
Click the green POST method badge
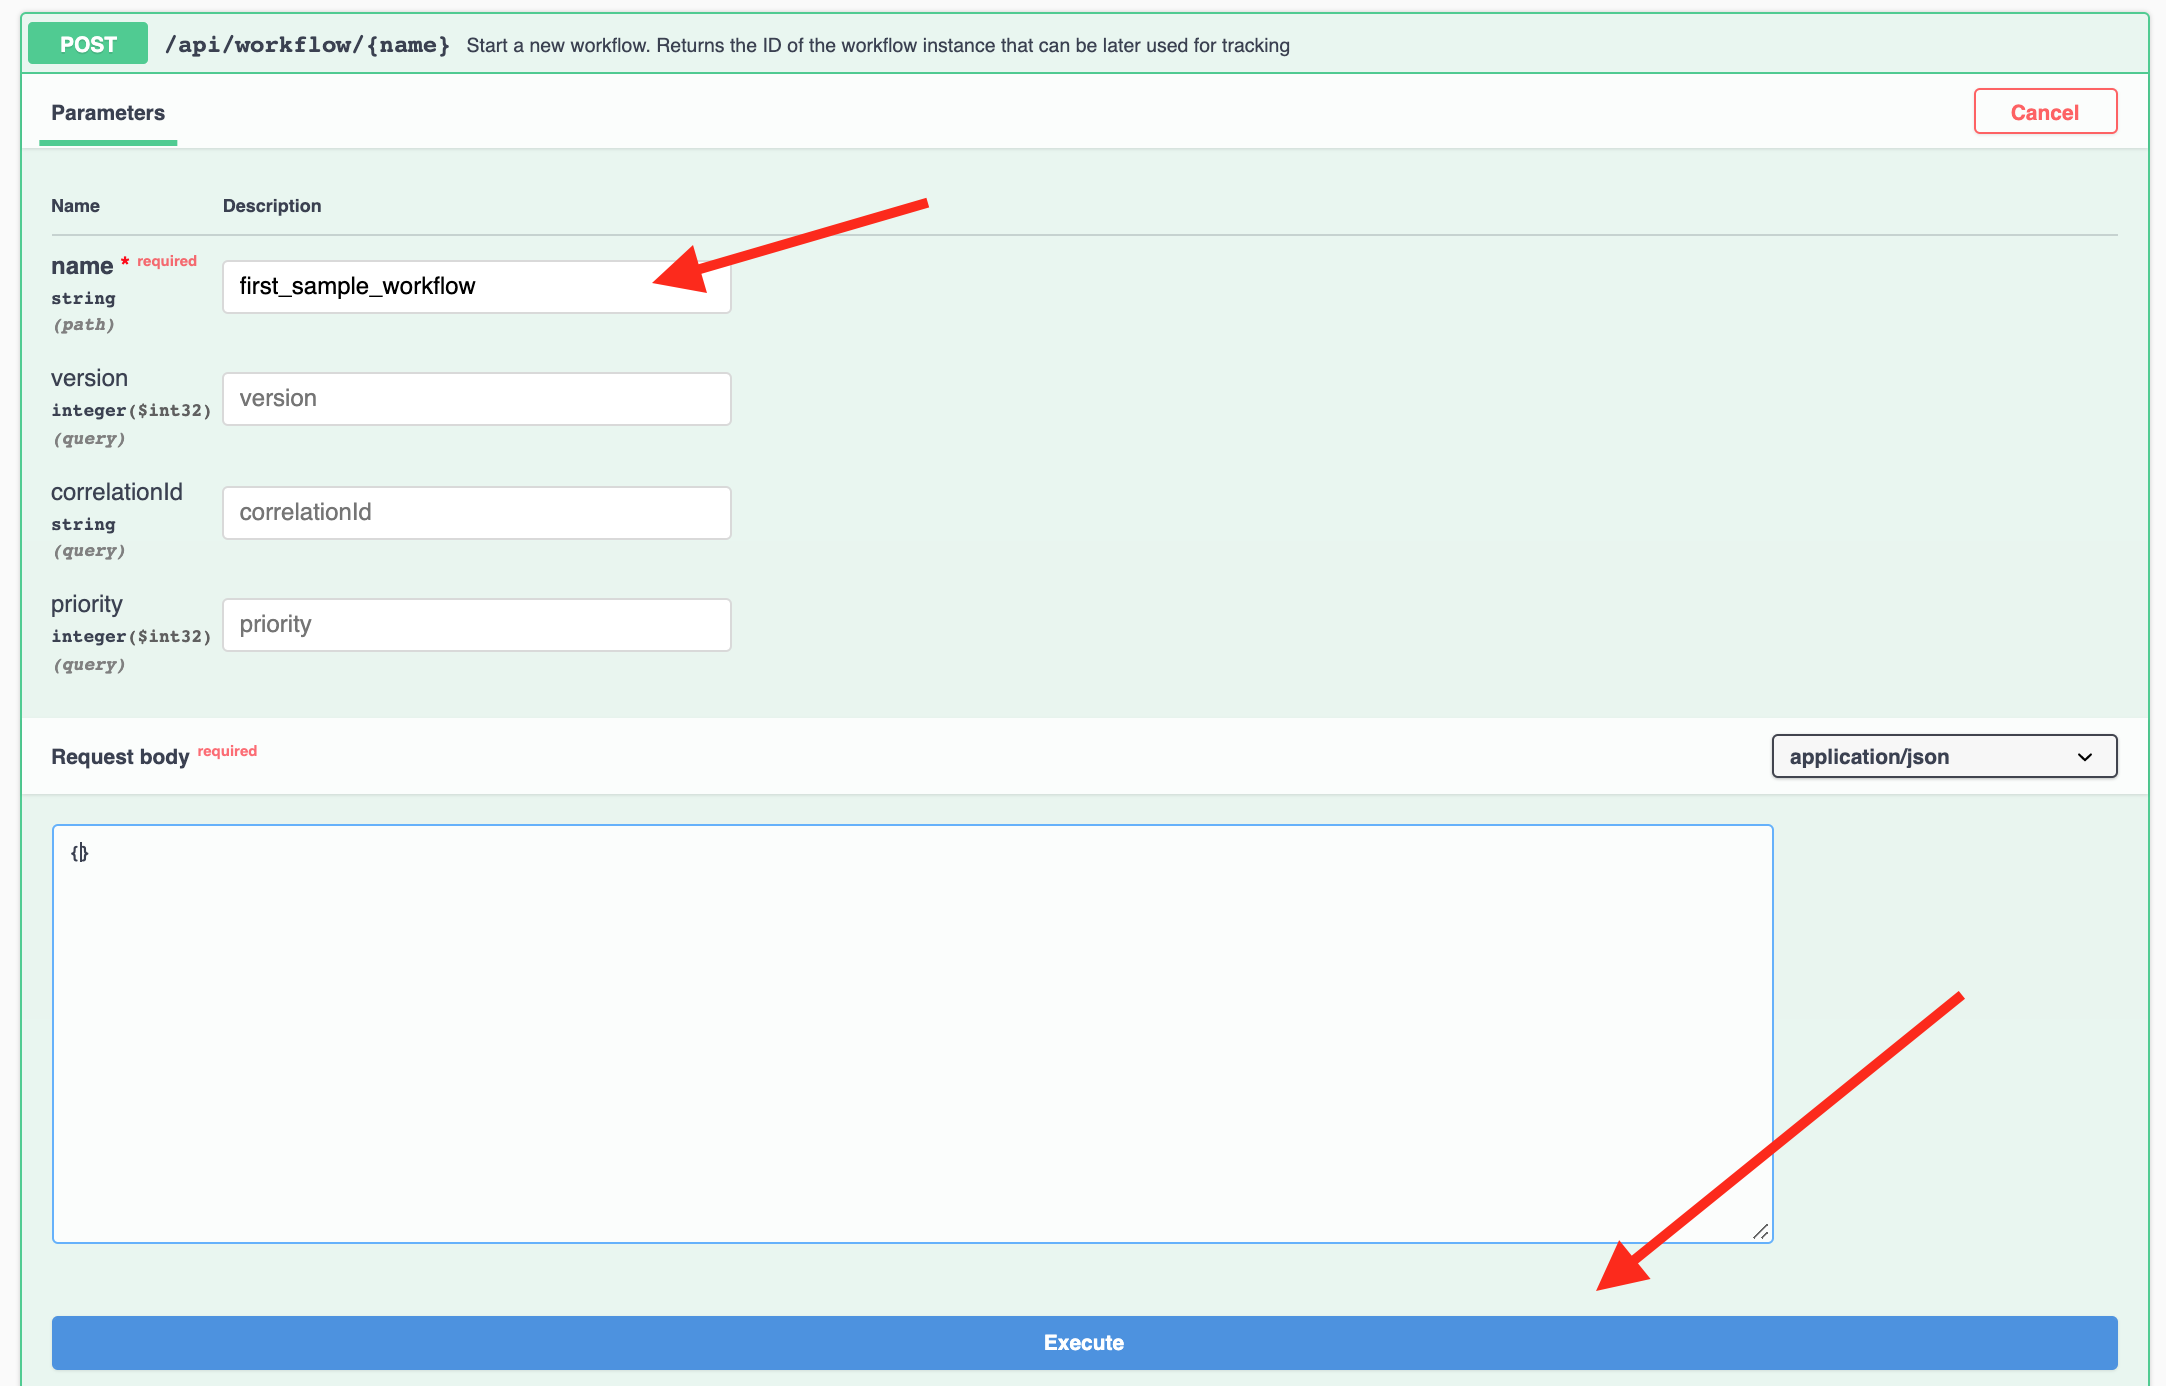click(x=88, y=44)
